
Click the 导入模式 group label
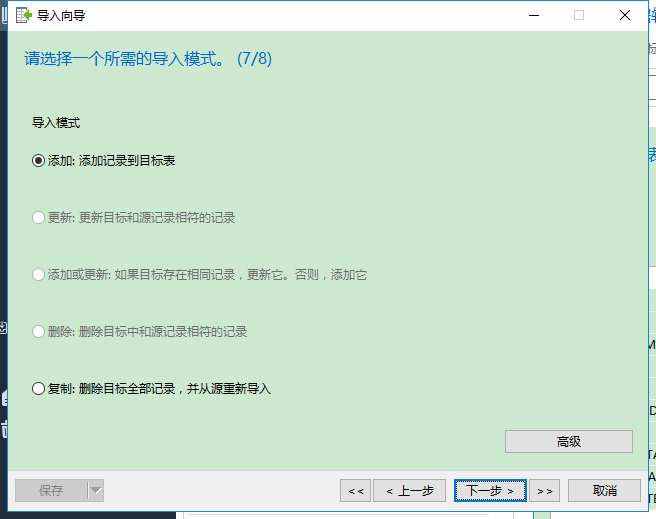pos(56,123)
